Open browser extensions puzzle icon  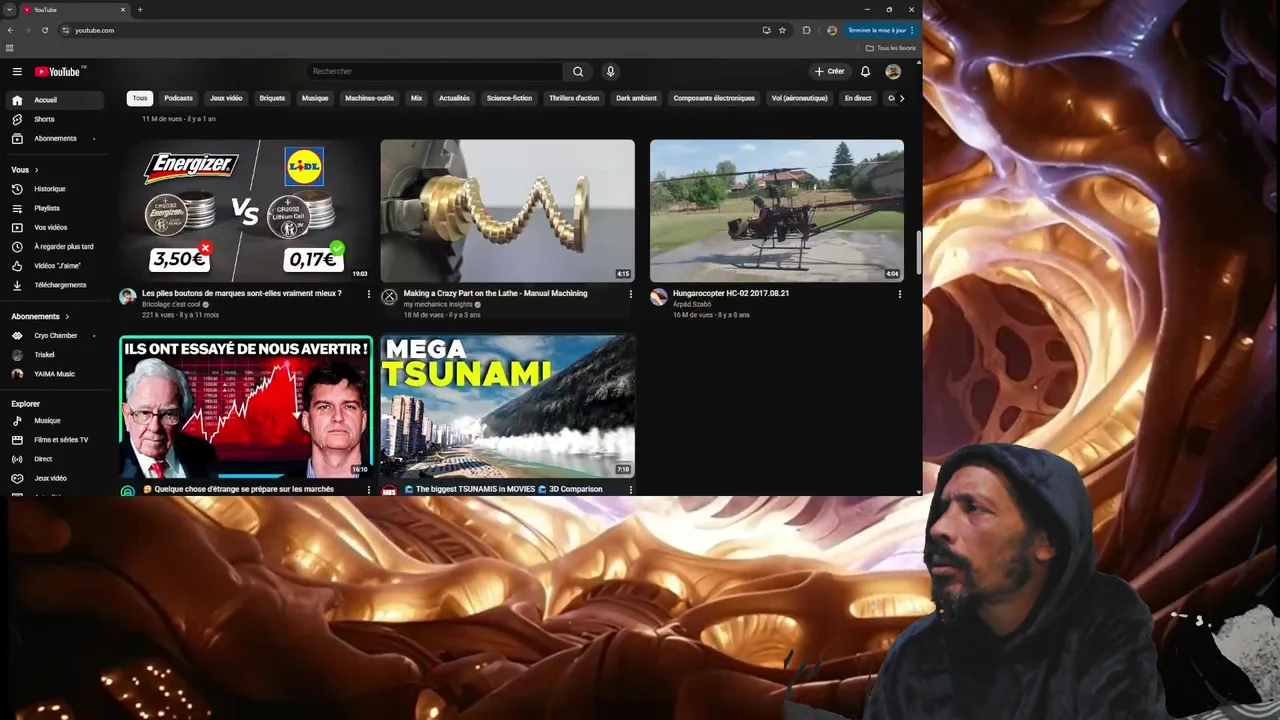click(807, 30)
